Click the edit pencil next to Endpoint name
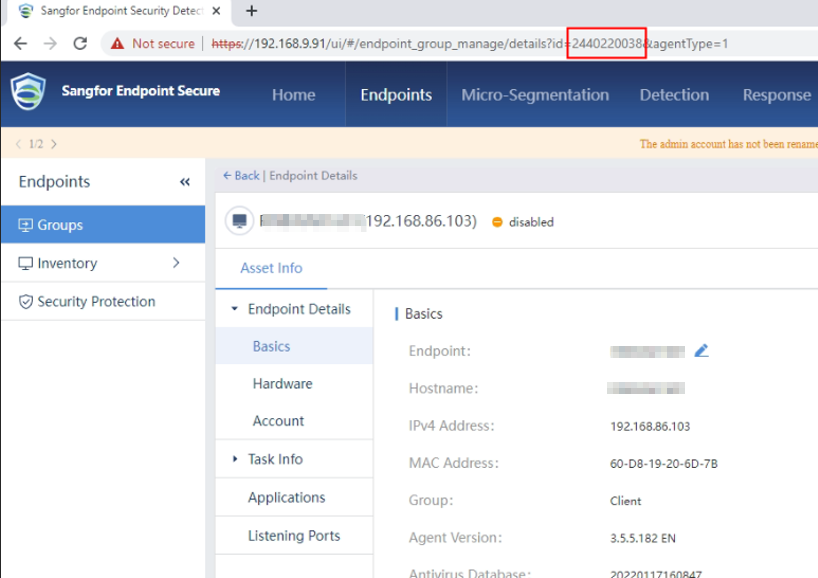The image size is (818, 578). tap(701, 351)
